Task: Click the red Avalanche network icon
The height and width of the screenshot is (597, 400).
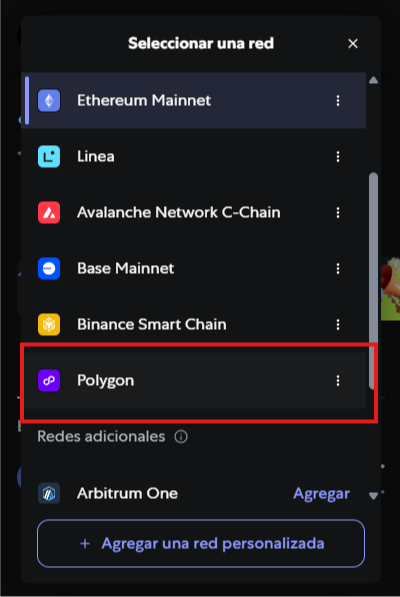Action: click(49, 212)
